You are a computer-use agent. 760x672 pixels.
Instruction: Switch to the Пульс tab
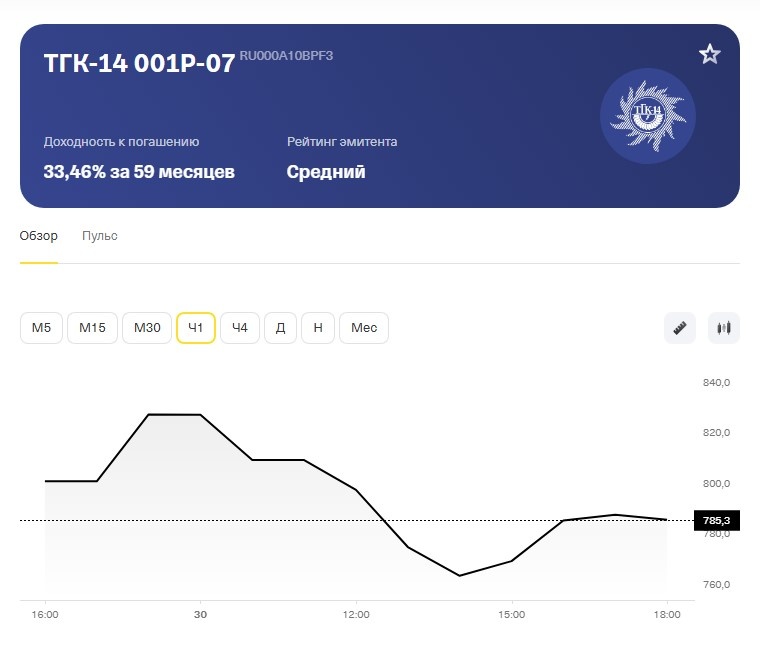pos(99,236)
